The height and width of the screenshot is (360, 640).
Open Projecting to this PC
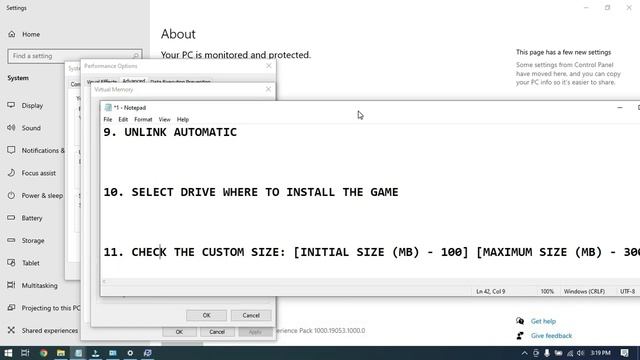click(43, 308)
